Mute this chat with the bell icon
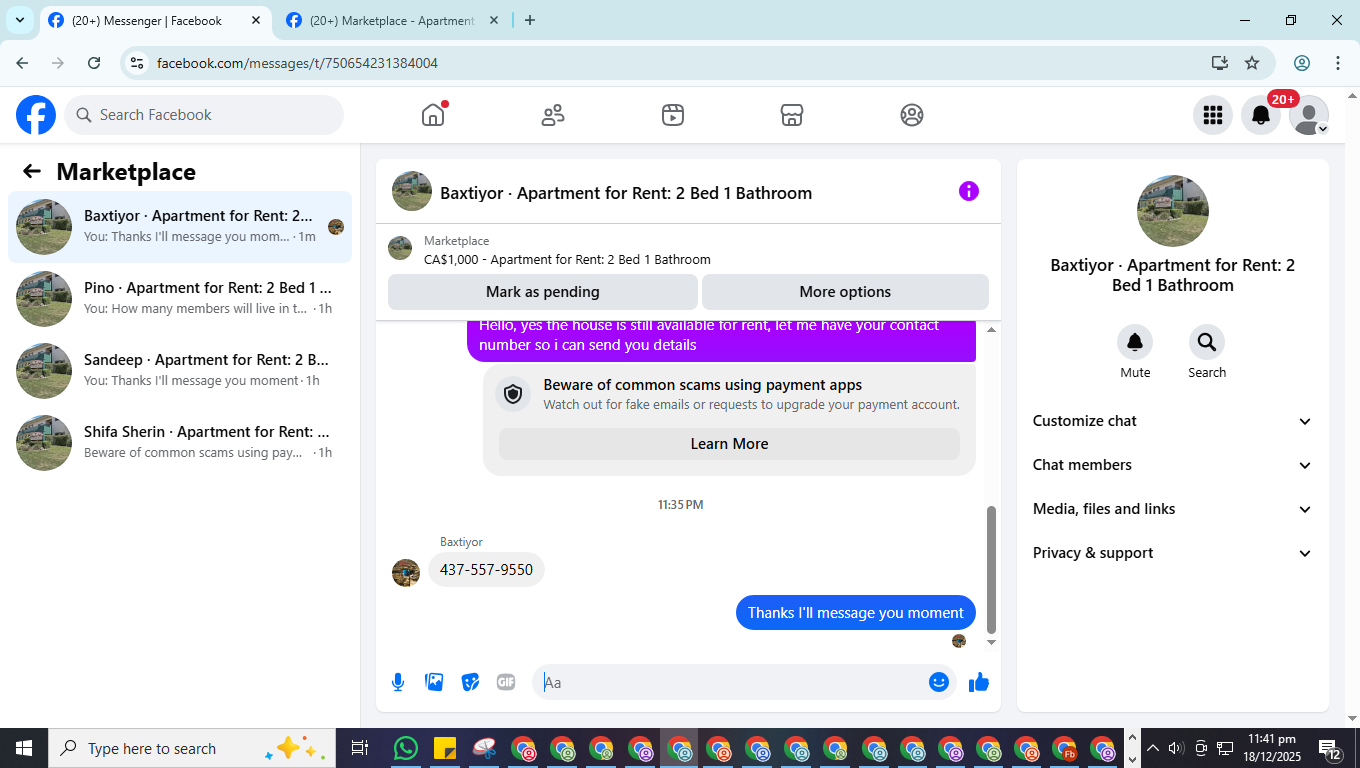The height and width of the screenshot is (768, 1360). coord(1135,342)
